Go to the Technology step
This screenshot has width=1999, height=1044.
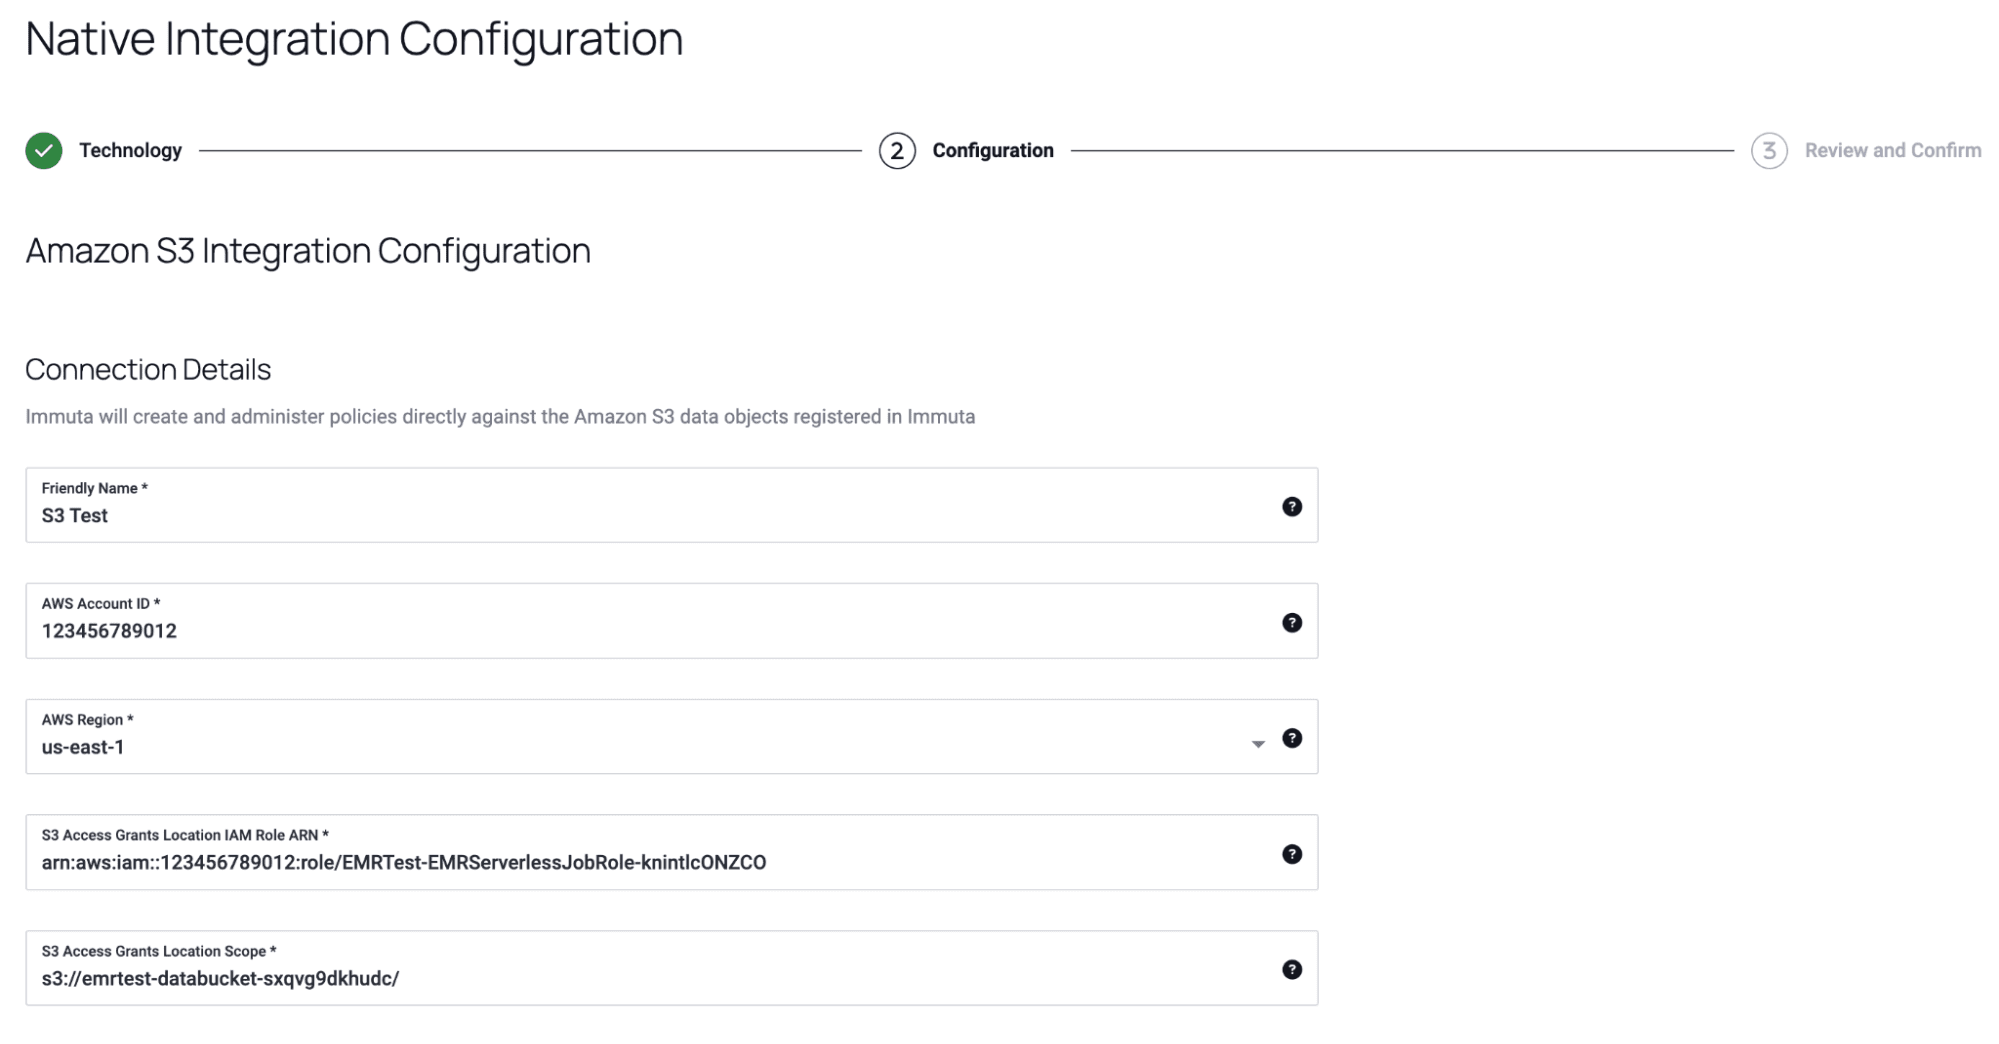point(130,151)
